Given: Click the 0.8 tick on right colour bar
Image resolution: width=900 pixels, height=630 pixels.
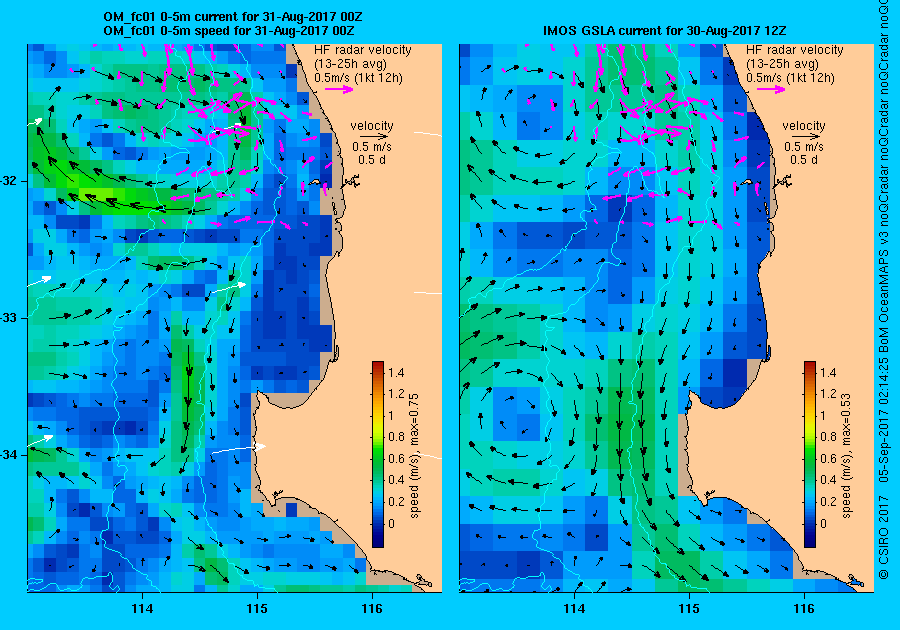Looking at the screenshot, I should tap(828, 437).
